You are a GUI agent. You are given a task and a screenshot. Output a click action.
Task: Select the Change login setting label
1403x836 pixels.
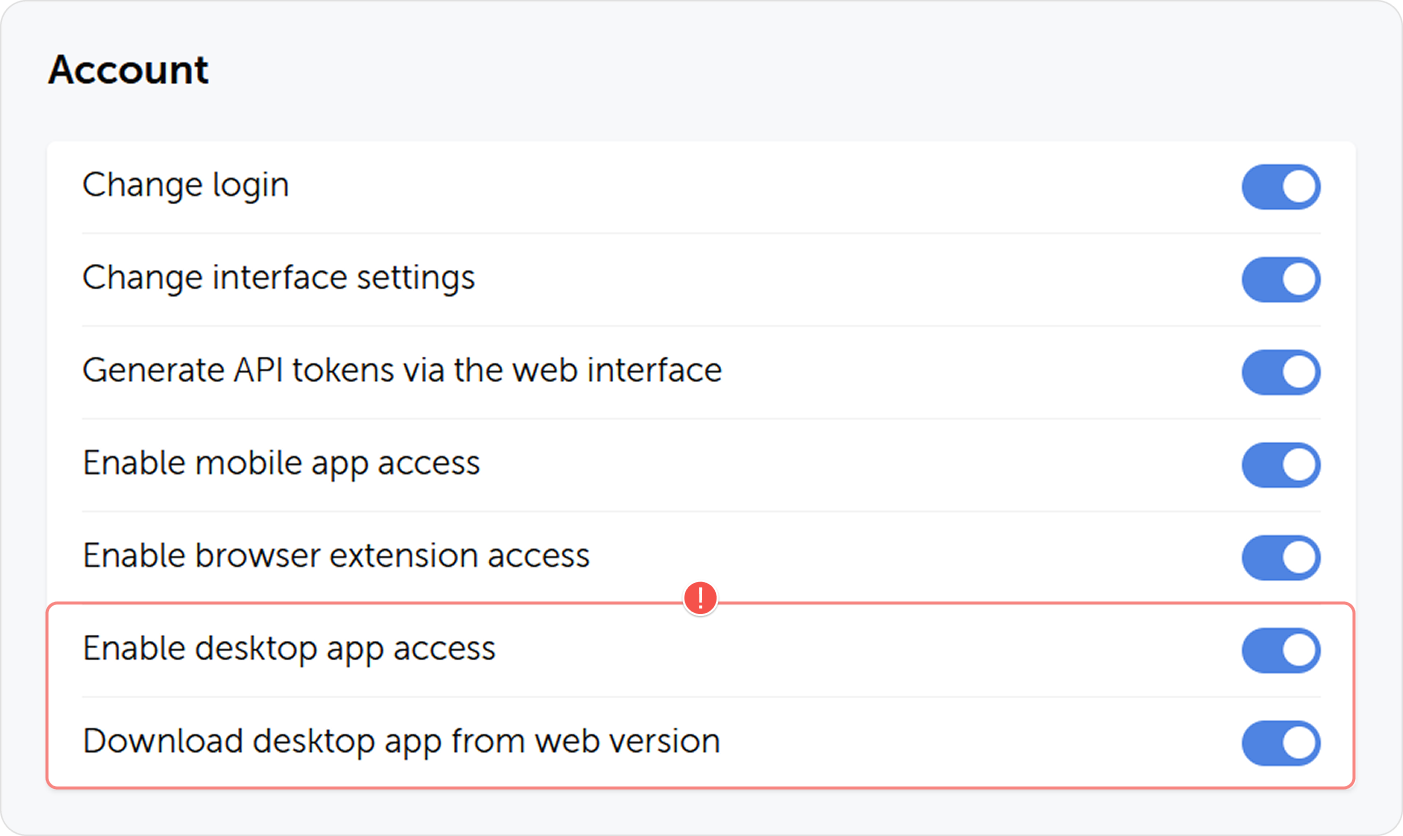(x=186, y=186)
